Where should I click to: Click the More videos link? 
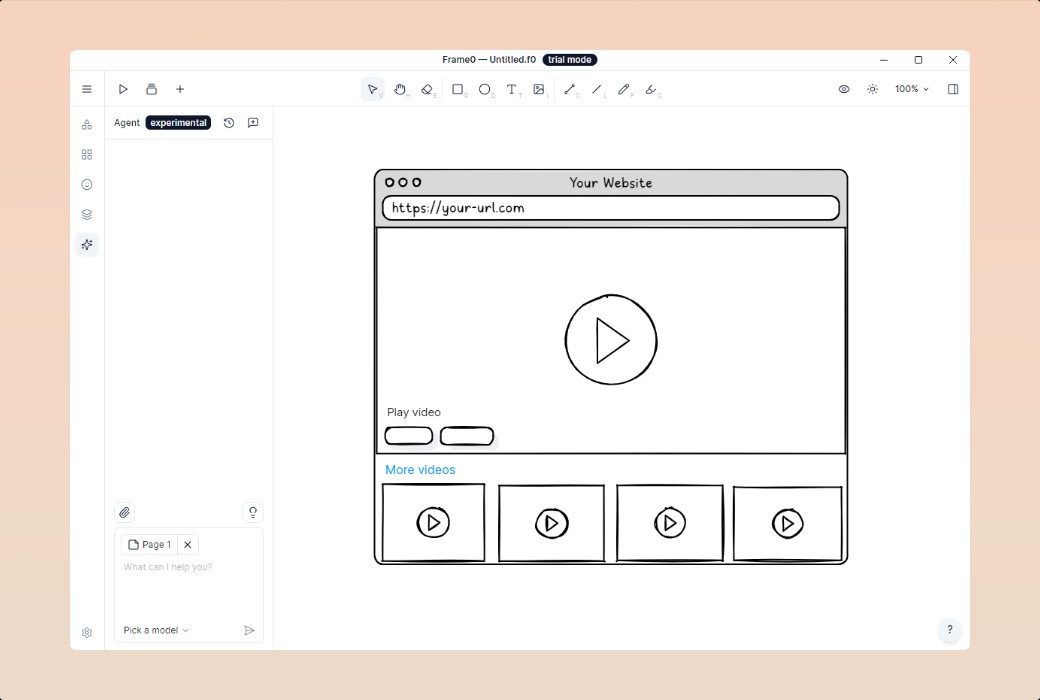click(x=420, y=470)
